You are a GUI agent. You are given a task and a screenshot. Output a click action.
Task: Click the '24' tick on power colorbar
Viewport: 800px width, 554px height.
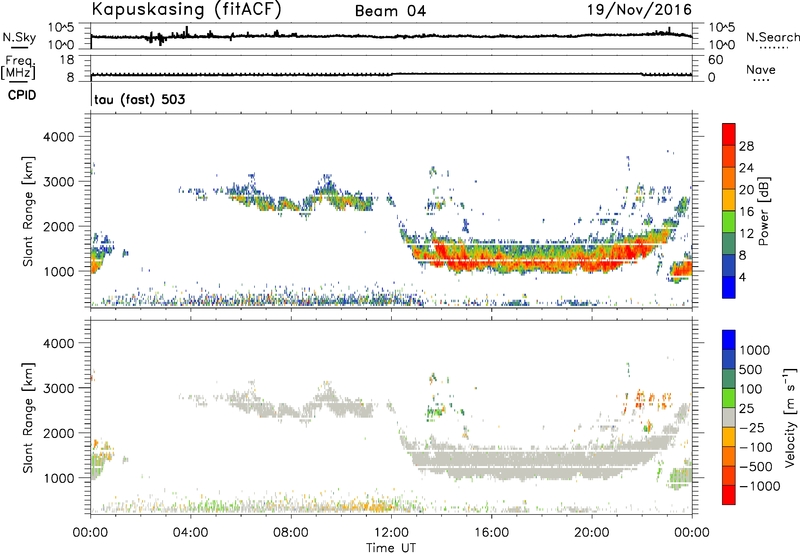(746, 168)
